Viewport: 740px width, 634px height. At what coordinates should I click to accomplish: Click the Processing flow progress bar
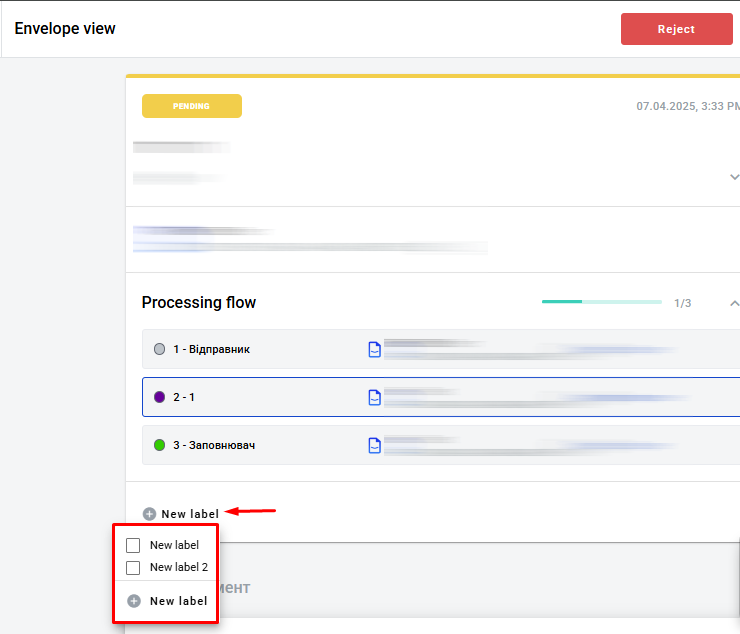(601, 301)
